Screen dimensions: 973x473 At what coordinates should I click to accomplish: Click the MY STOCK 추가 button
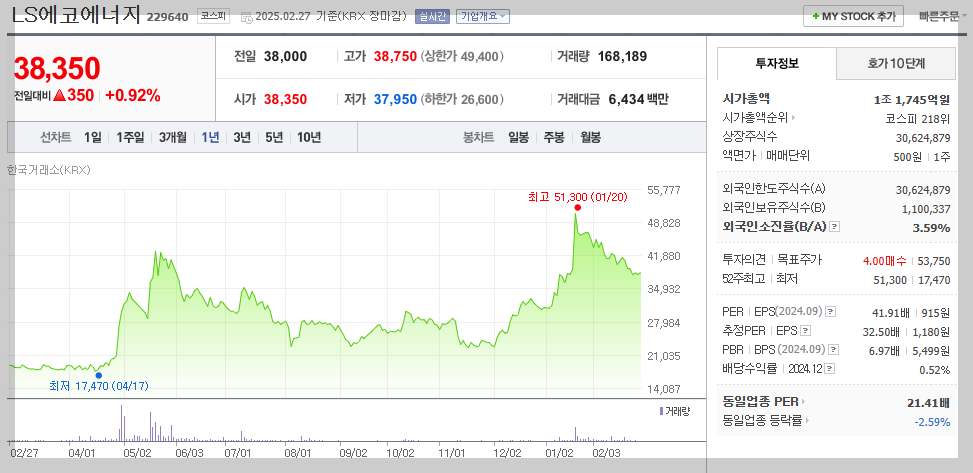point(853,17)
